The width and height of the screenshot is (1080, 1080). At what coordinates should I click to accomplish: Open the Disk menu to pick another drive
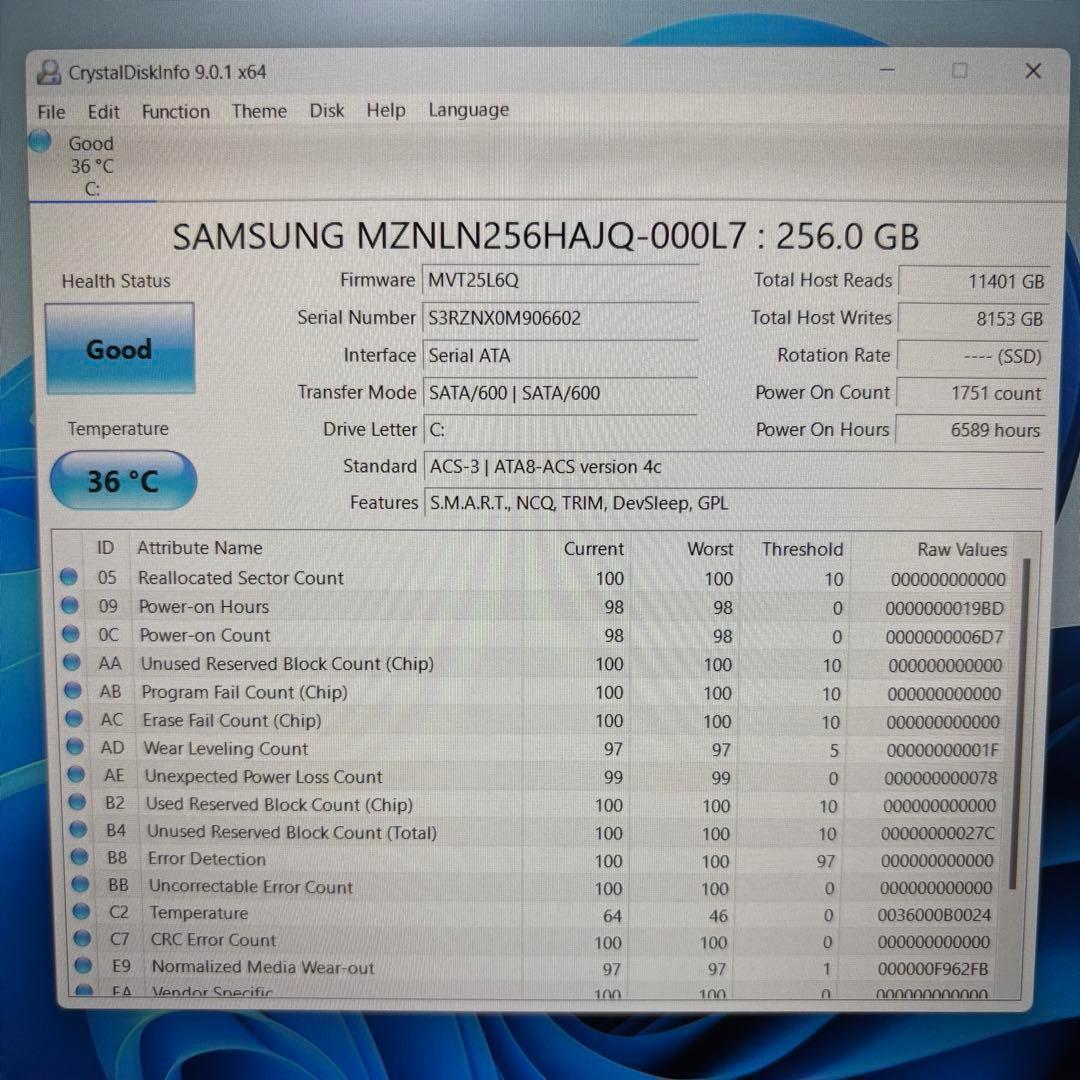click(x=326, y=110)
